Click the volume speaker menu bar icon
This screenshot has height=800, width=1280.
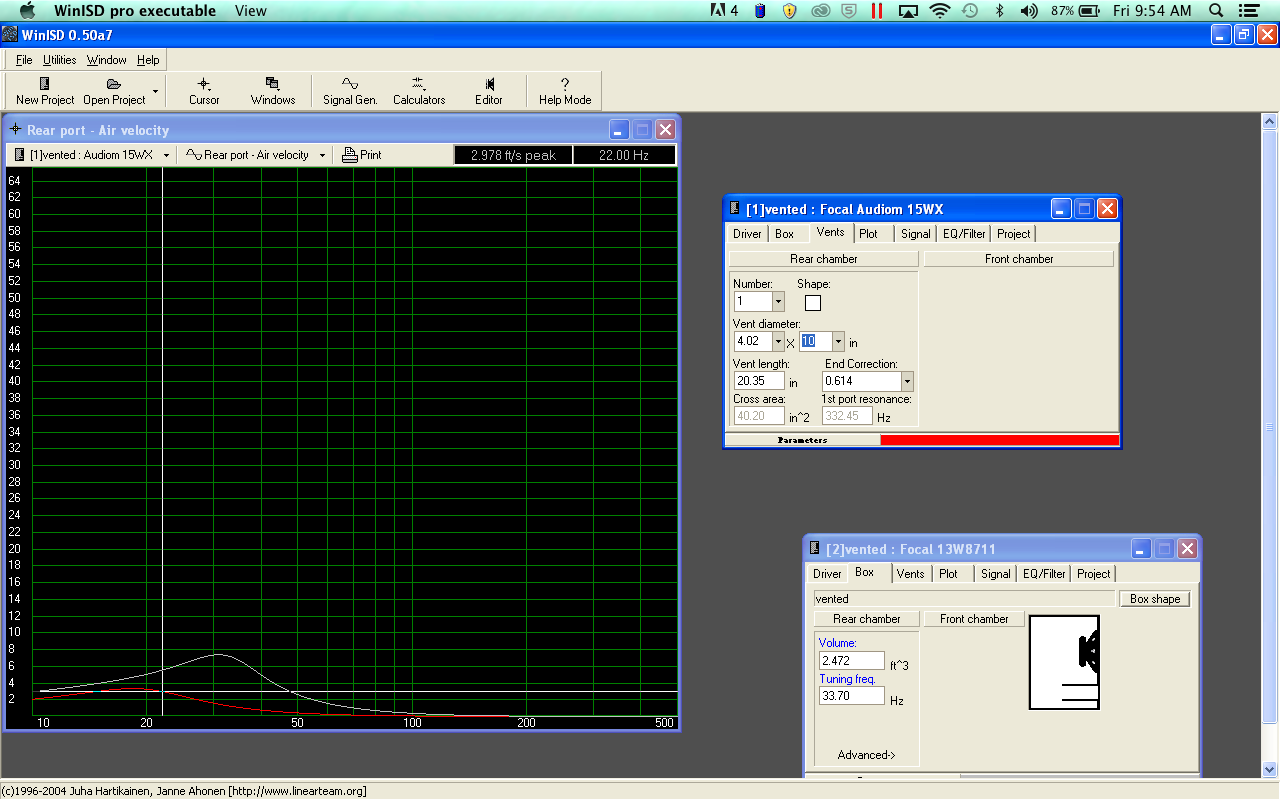(1028, 11)
